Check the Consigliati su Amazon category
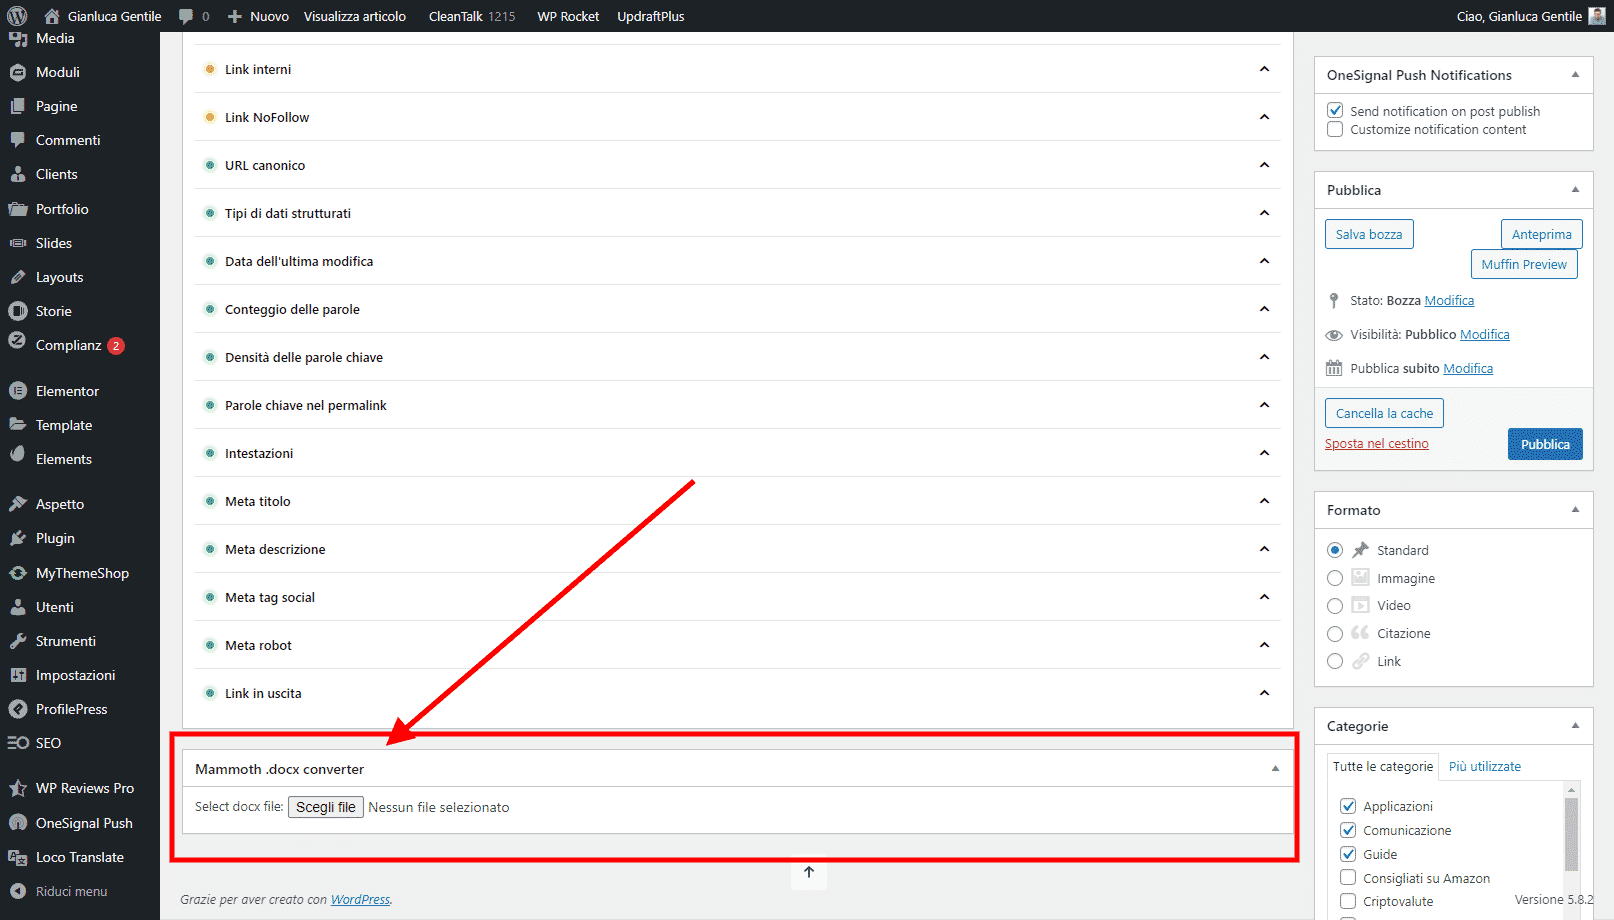The image size is (1614, 920). pyautogui.click(x=1348, y=878)
